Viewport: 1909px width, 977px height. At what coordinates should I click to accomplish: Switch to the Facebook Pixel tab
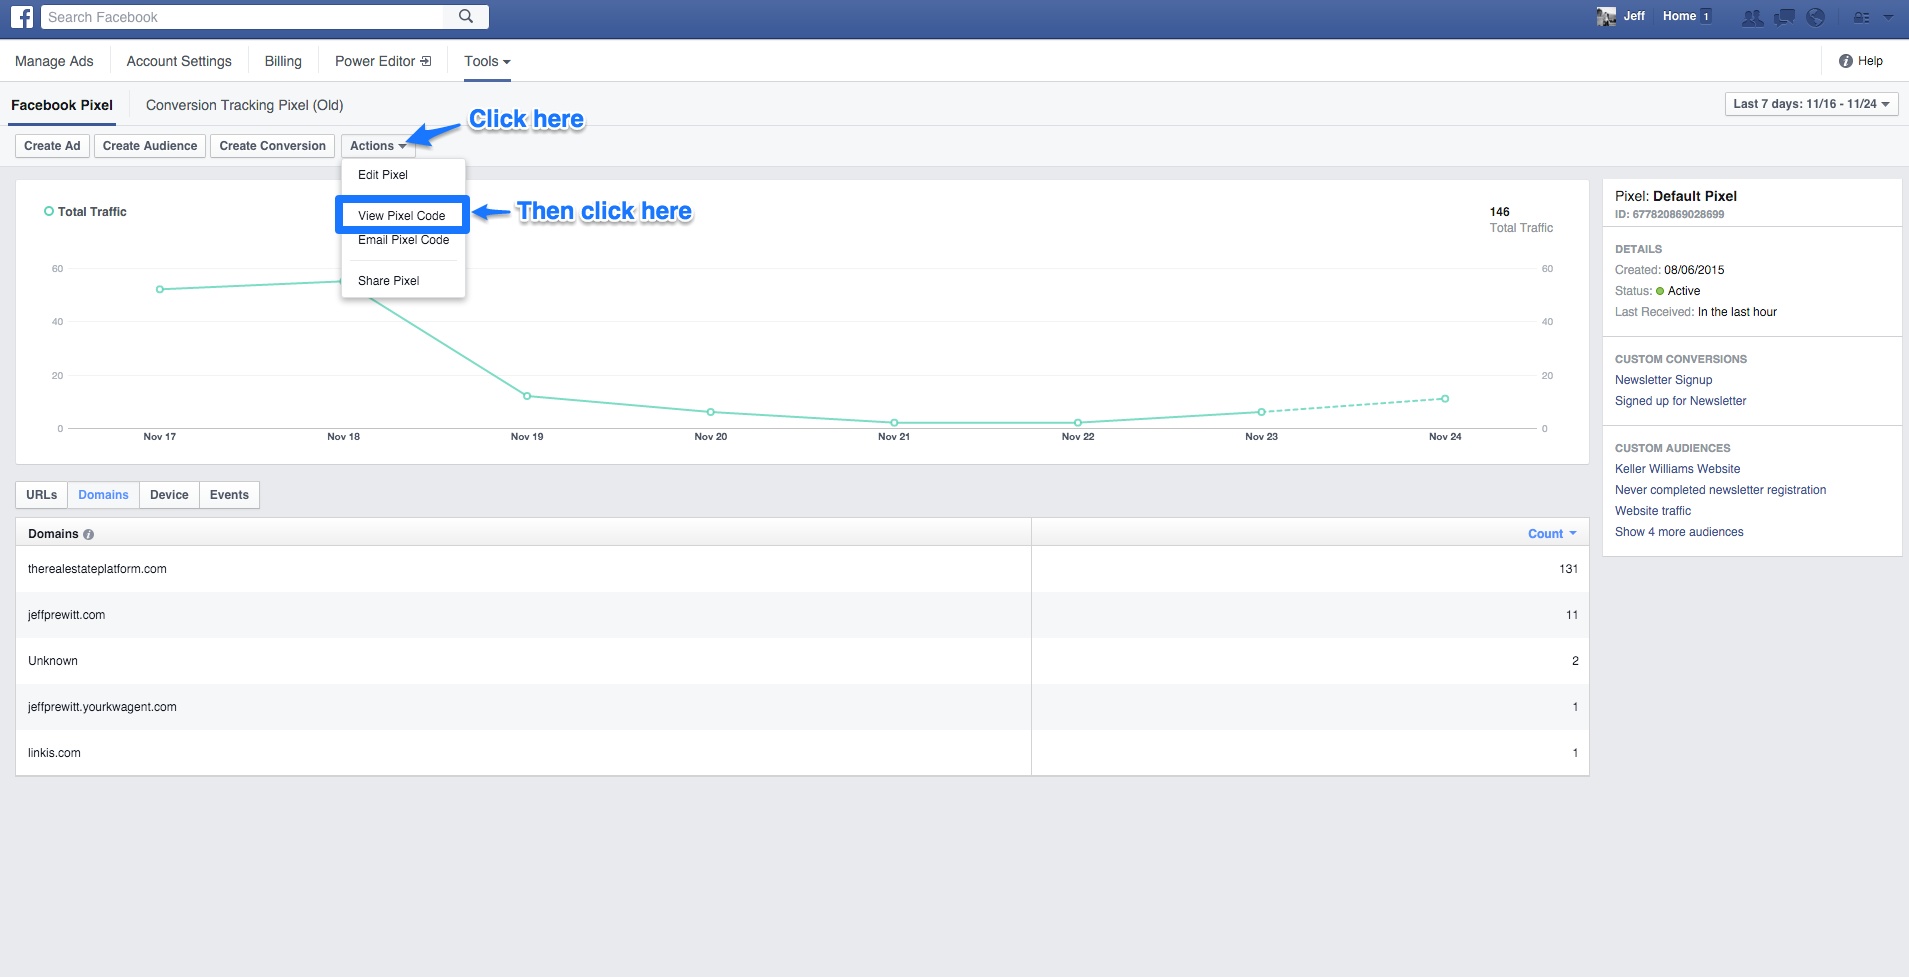click(62, 105)
